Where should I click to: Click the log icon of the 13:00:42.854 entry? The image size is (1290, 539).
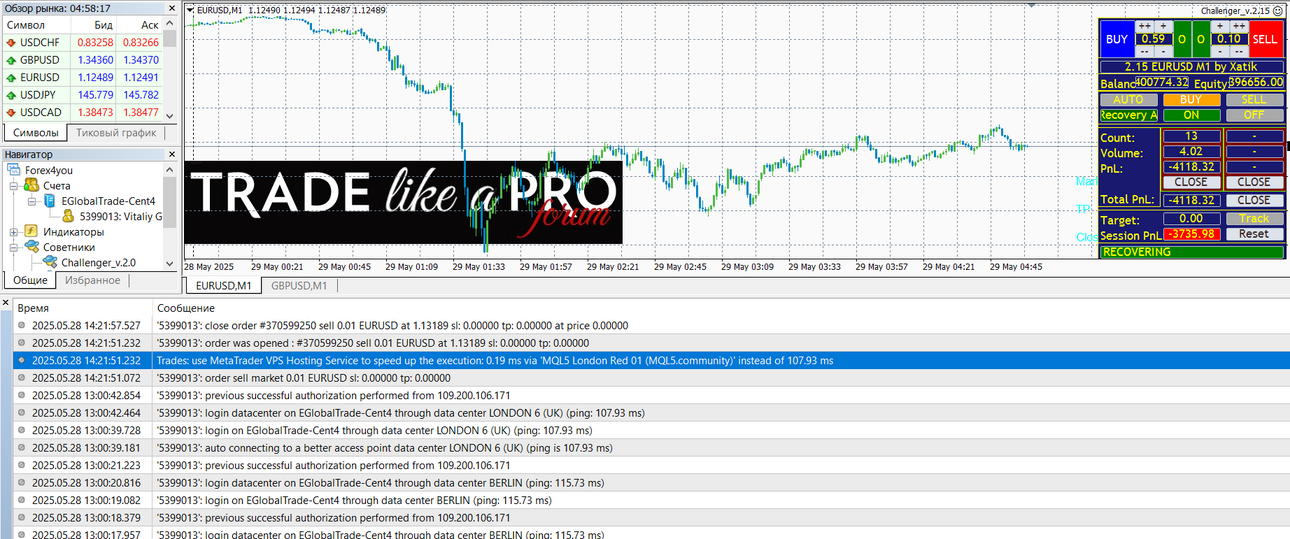22,395
